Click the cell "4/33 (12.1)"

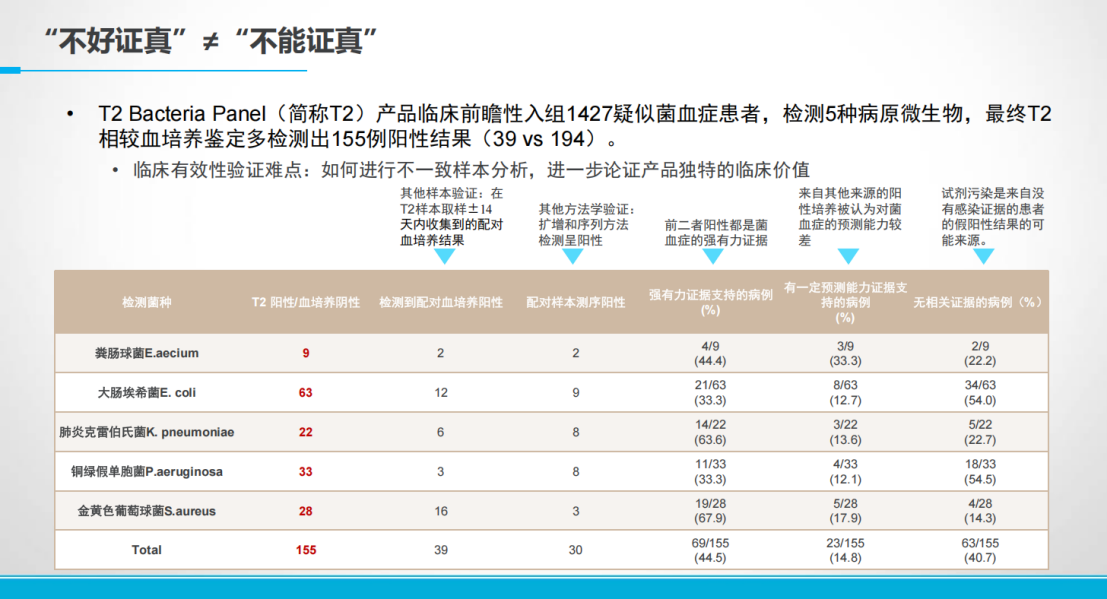tap(845, 472)
